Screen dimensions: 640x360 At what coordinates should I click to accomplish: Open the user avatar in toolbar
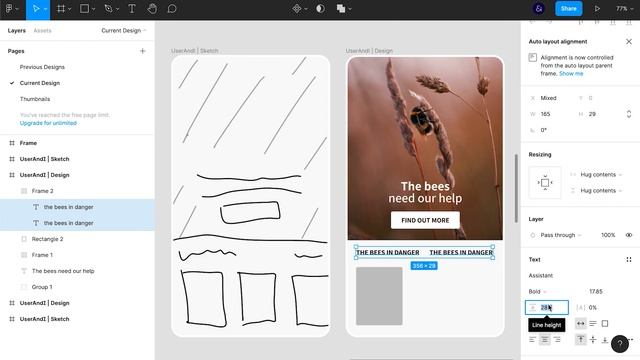pyautogui.click(x=539, y=9)
